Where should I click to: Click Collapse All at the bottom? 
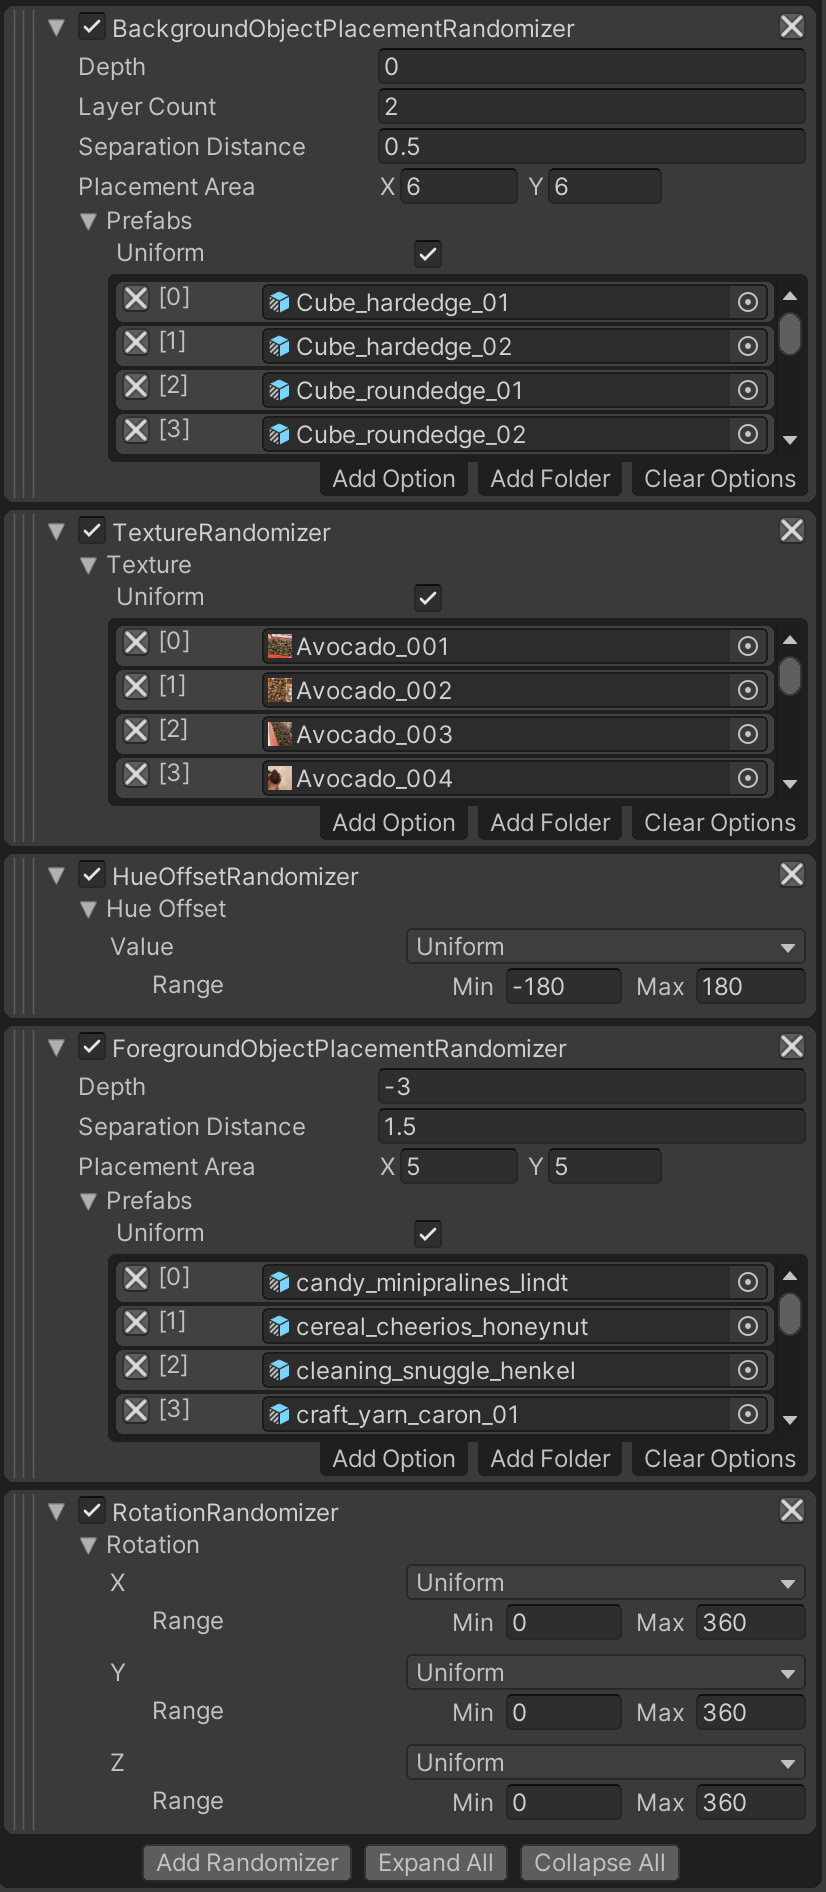point(599,1863)
